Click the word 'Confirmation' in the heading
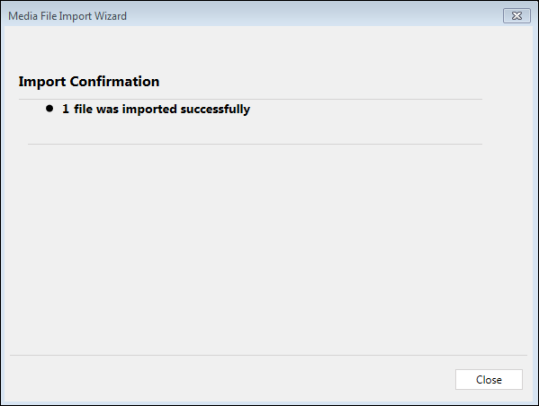 pos(115,81)
